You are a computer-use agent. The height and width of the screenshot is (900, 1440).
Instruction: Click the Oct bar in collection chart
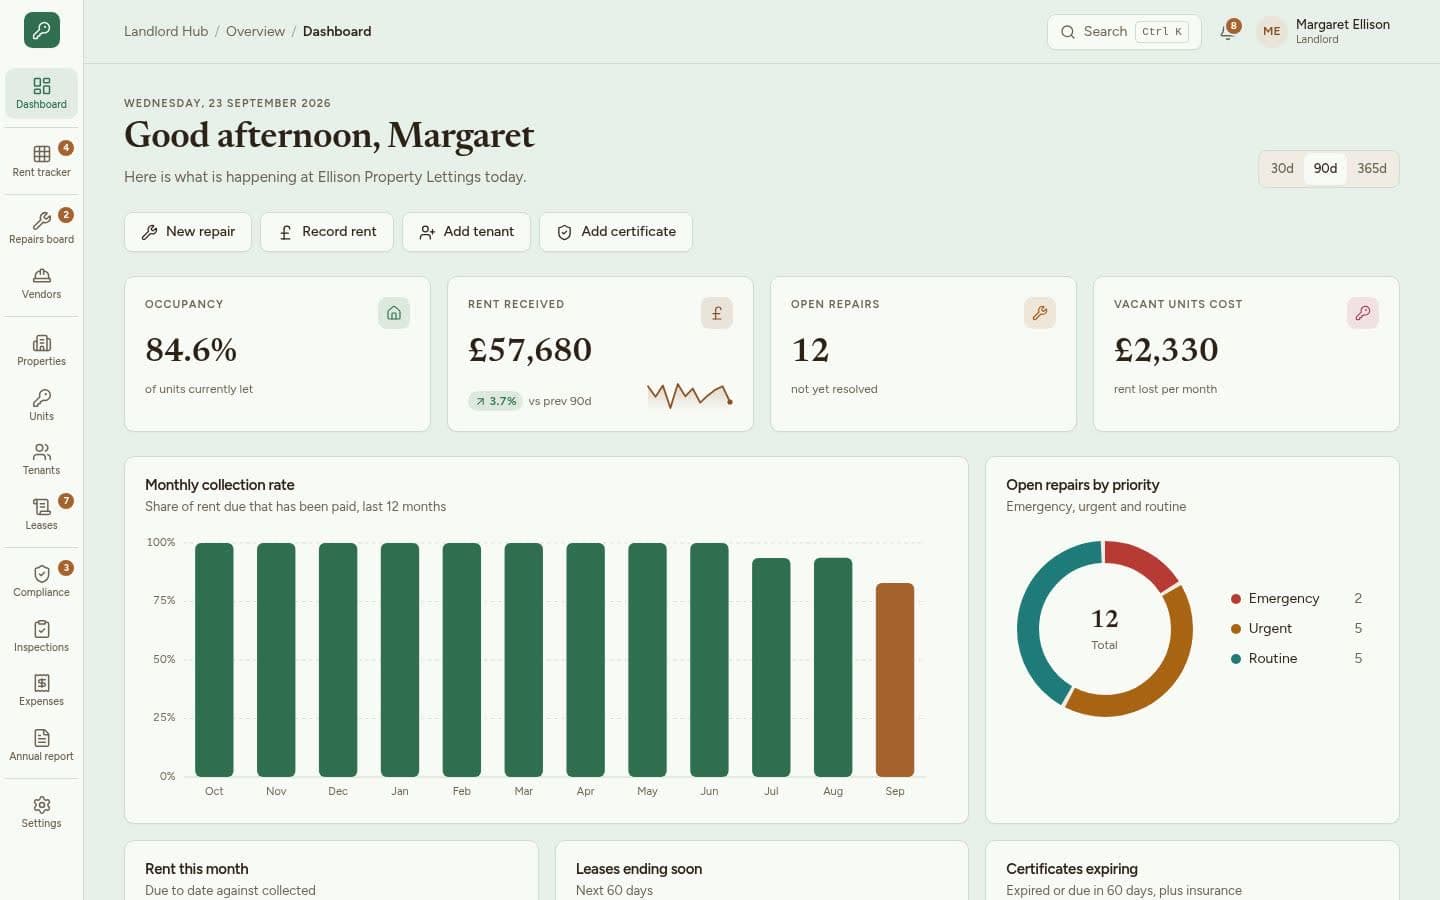(214, 660)
